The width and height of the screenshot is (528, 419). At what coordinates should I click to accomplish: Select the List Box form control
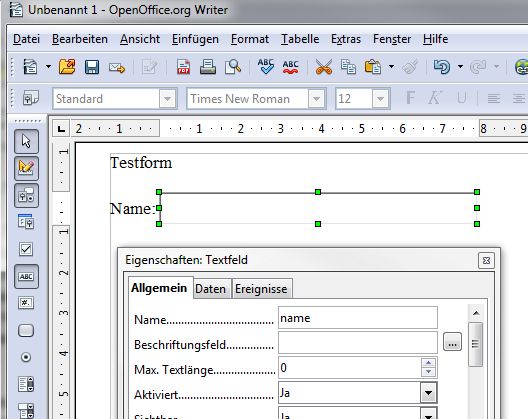[x=26, y=384]
